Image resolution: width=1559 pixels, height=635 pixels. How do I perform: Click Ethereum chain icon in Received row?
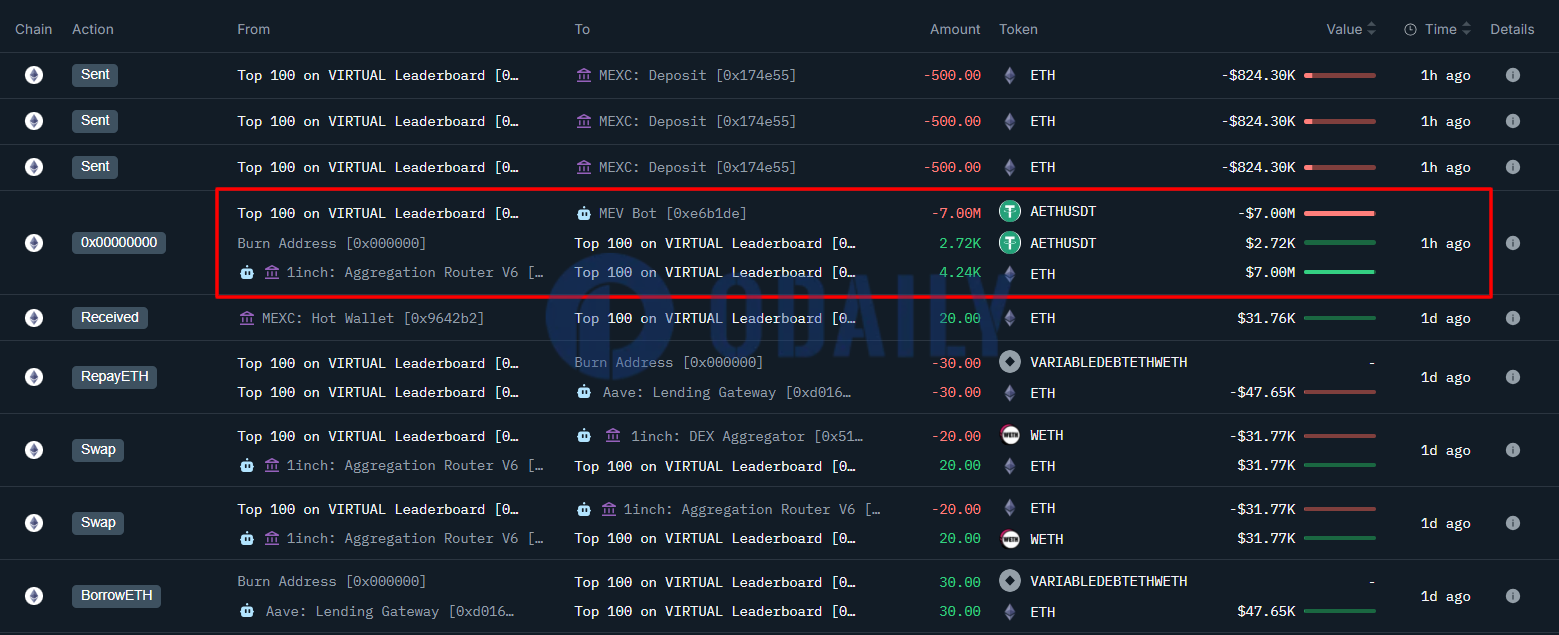click(x=34, y=318)
